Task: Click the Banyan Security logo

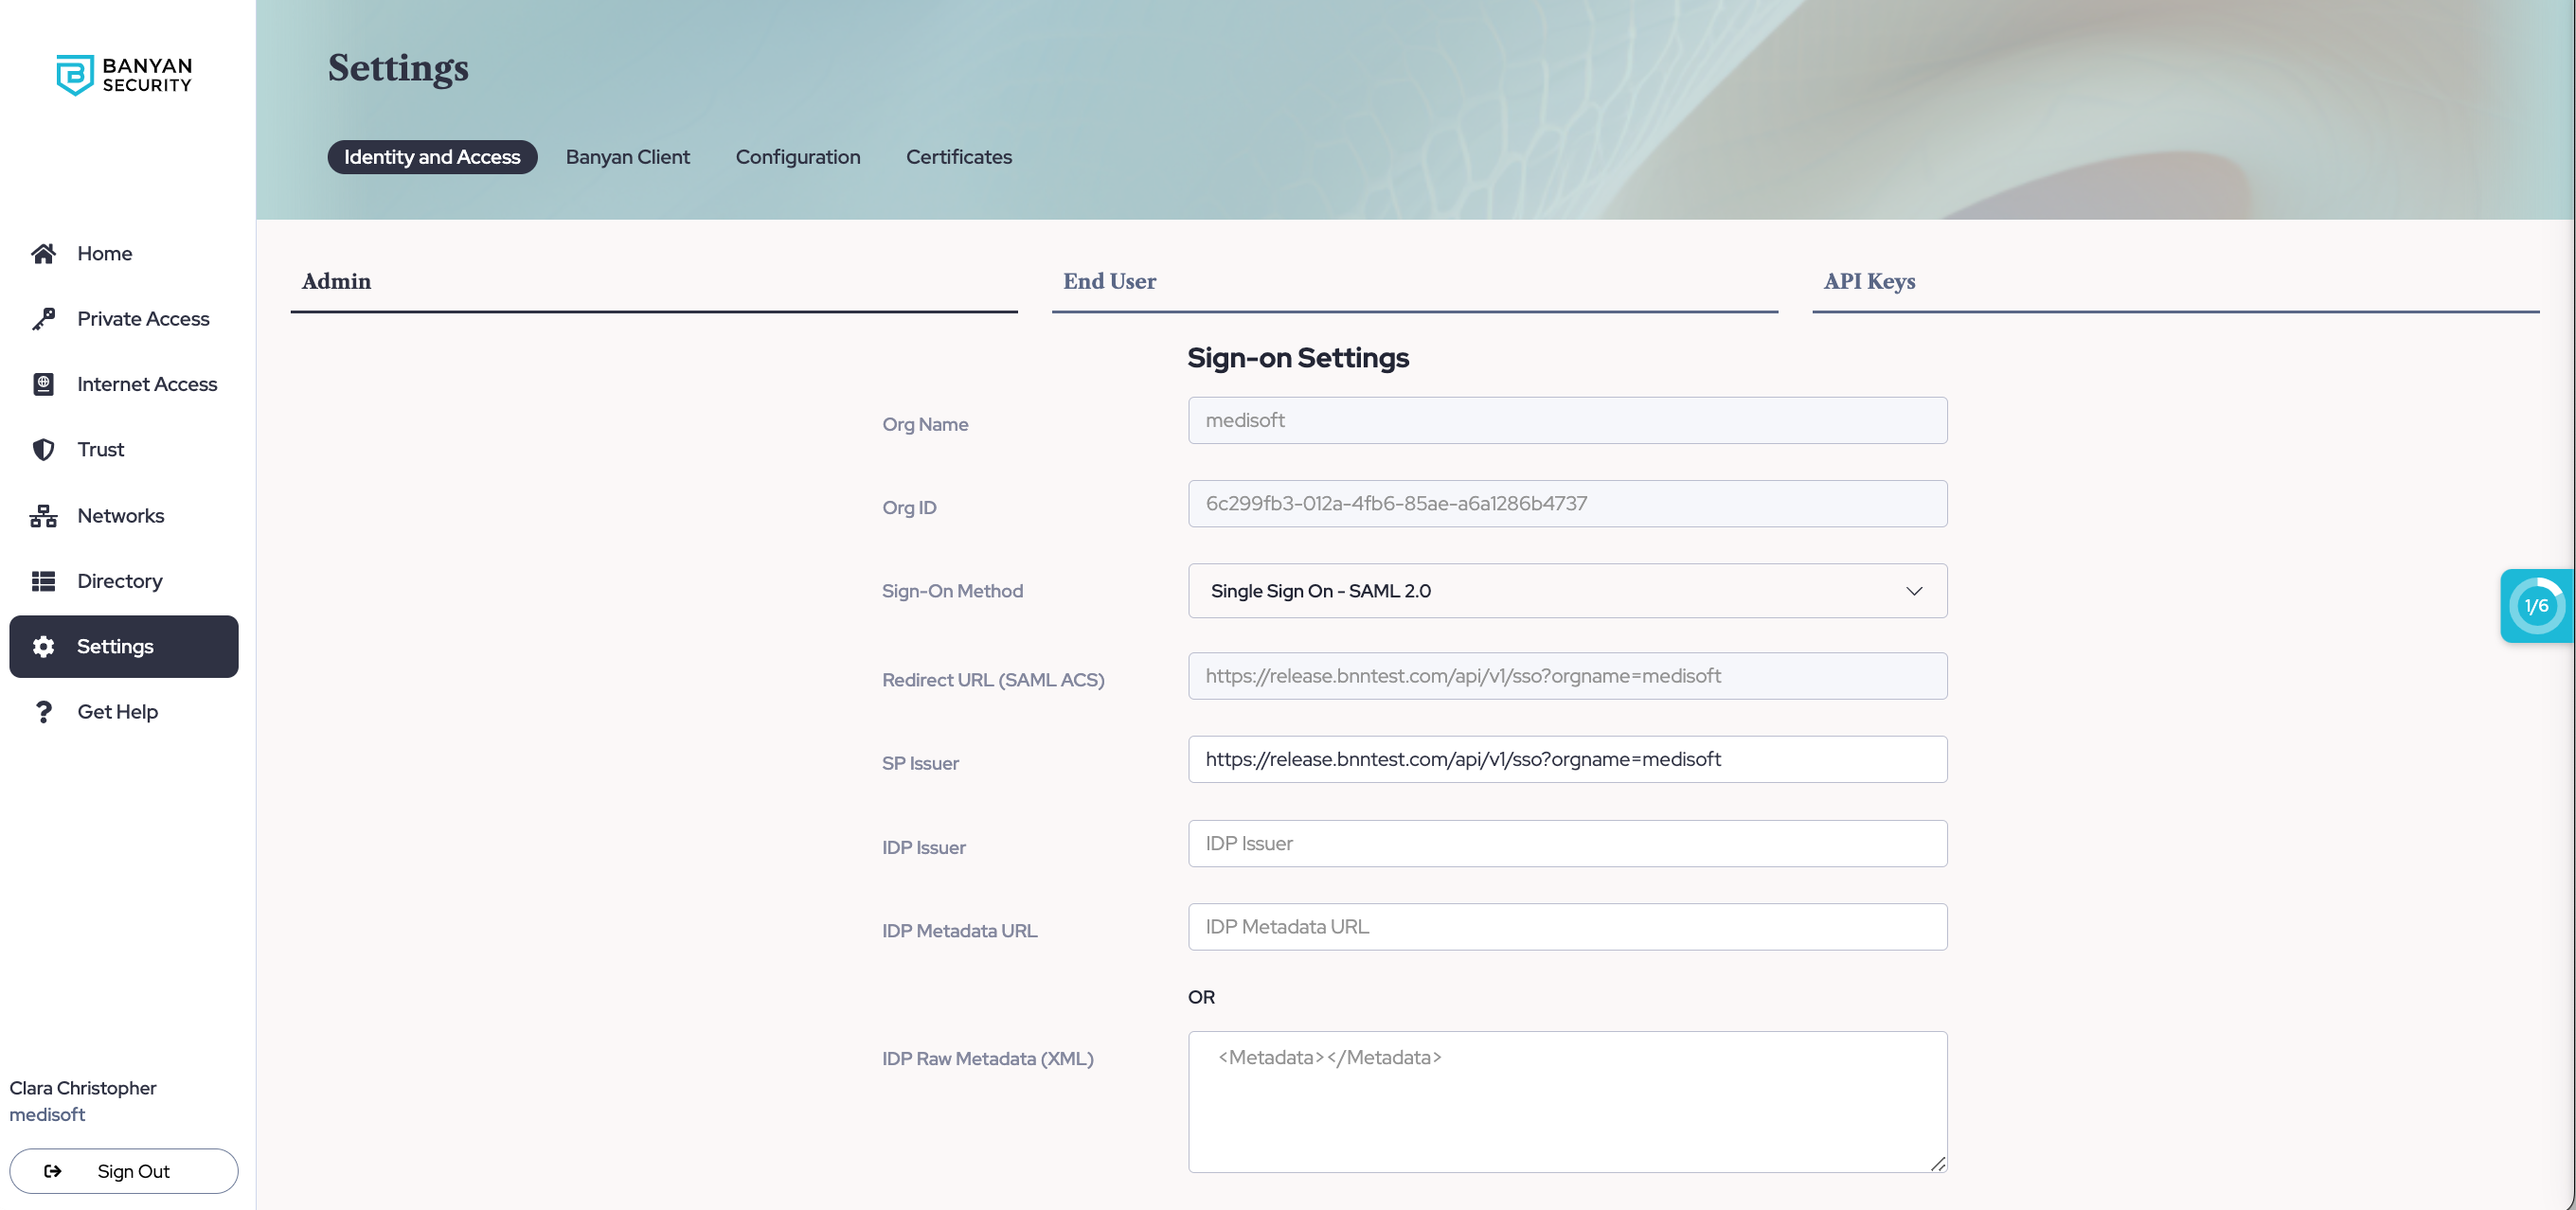Action: coord(124,75)
